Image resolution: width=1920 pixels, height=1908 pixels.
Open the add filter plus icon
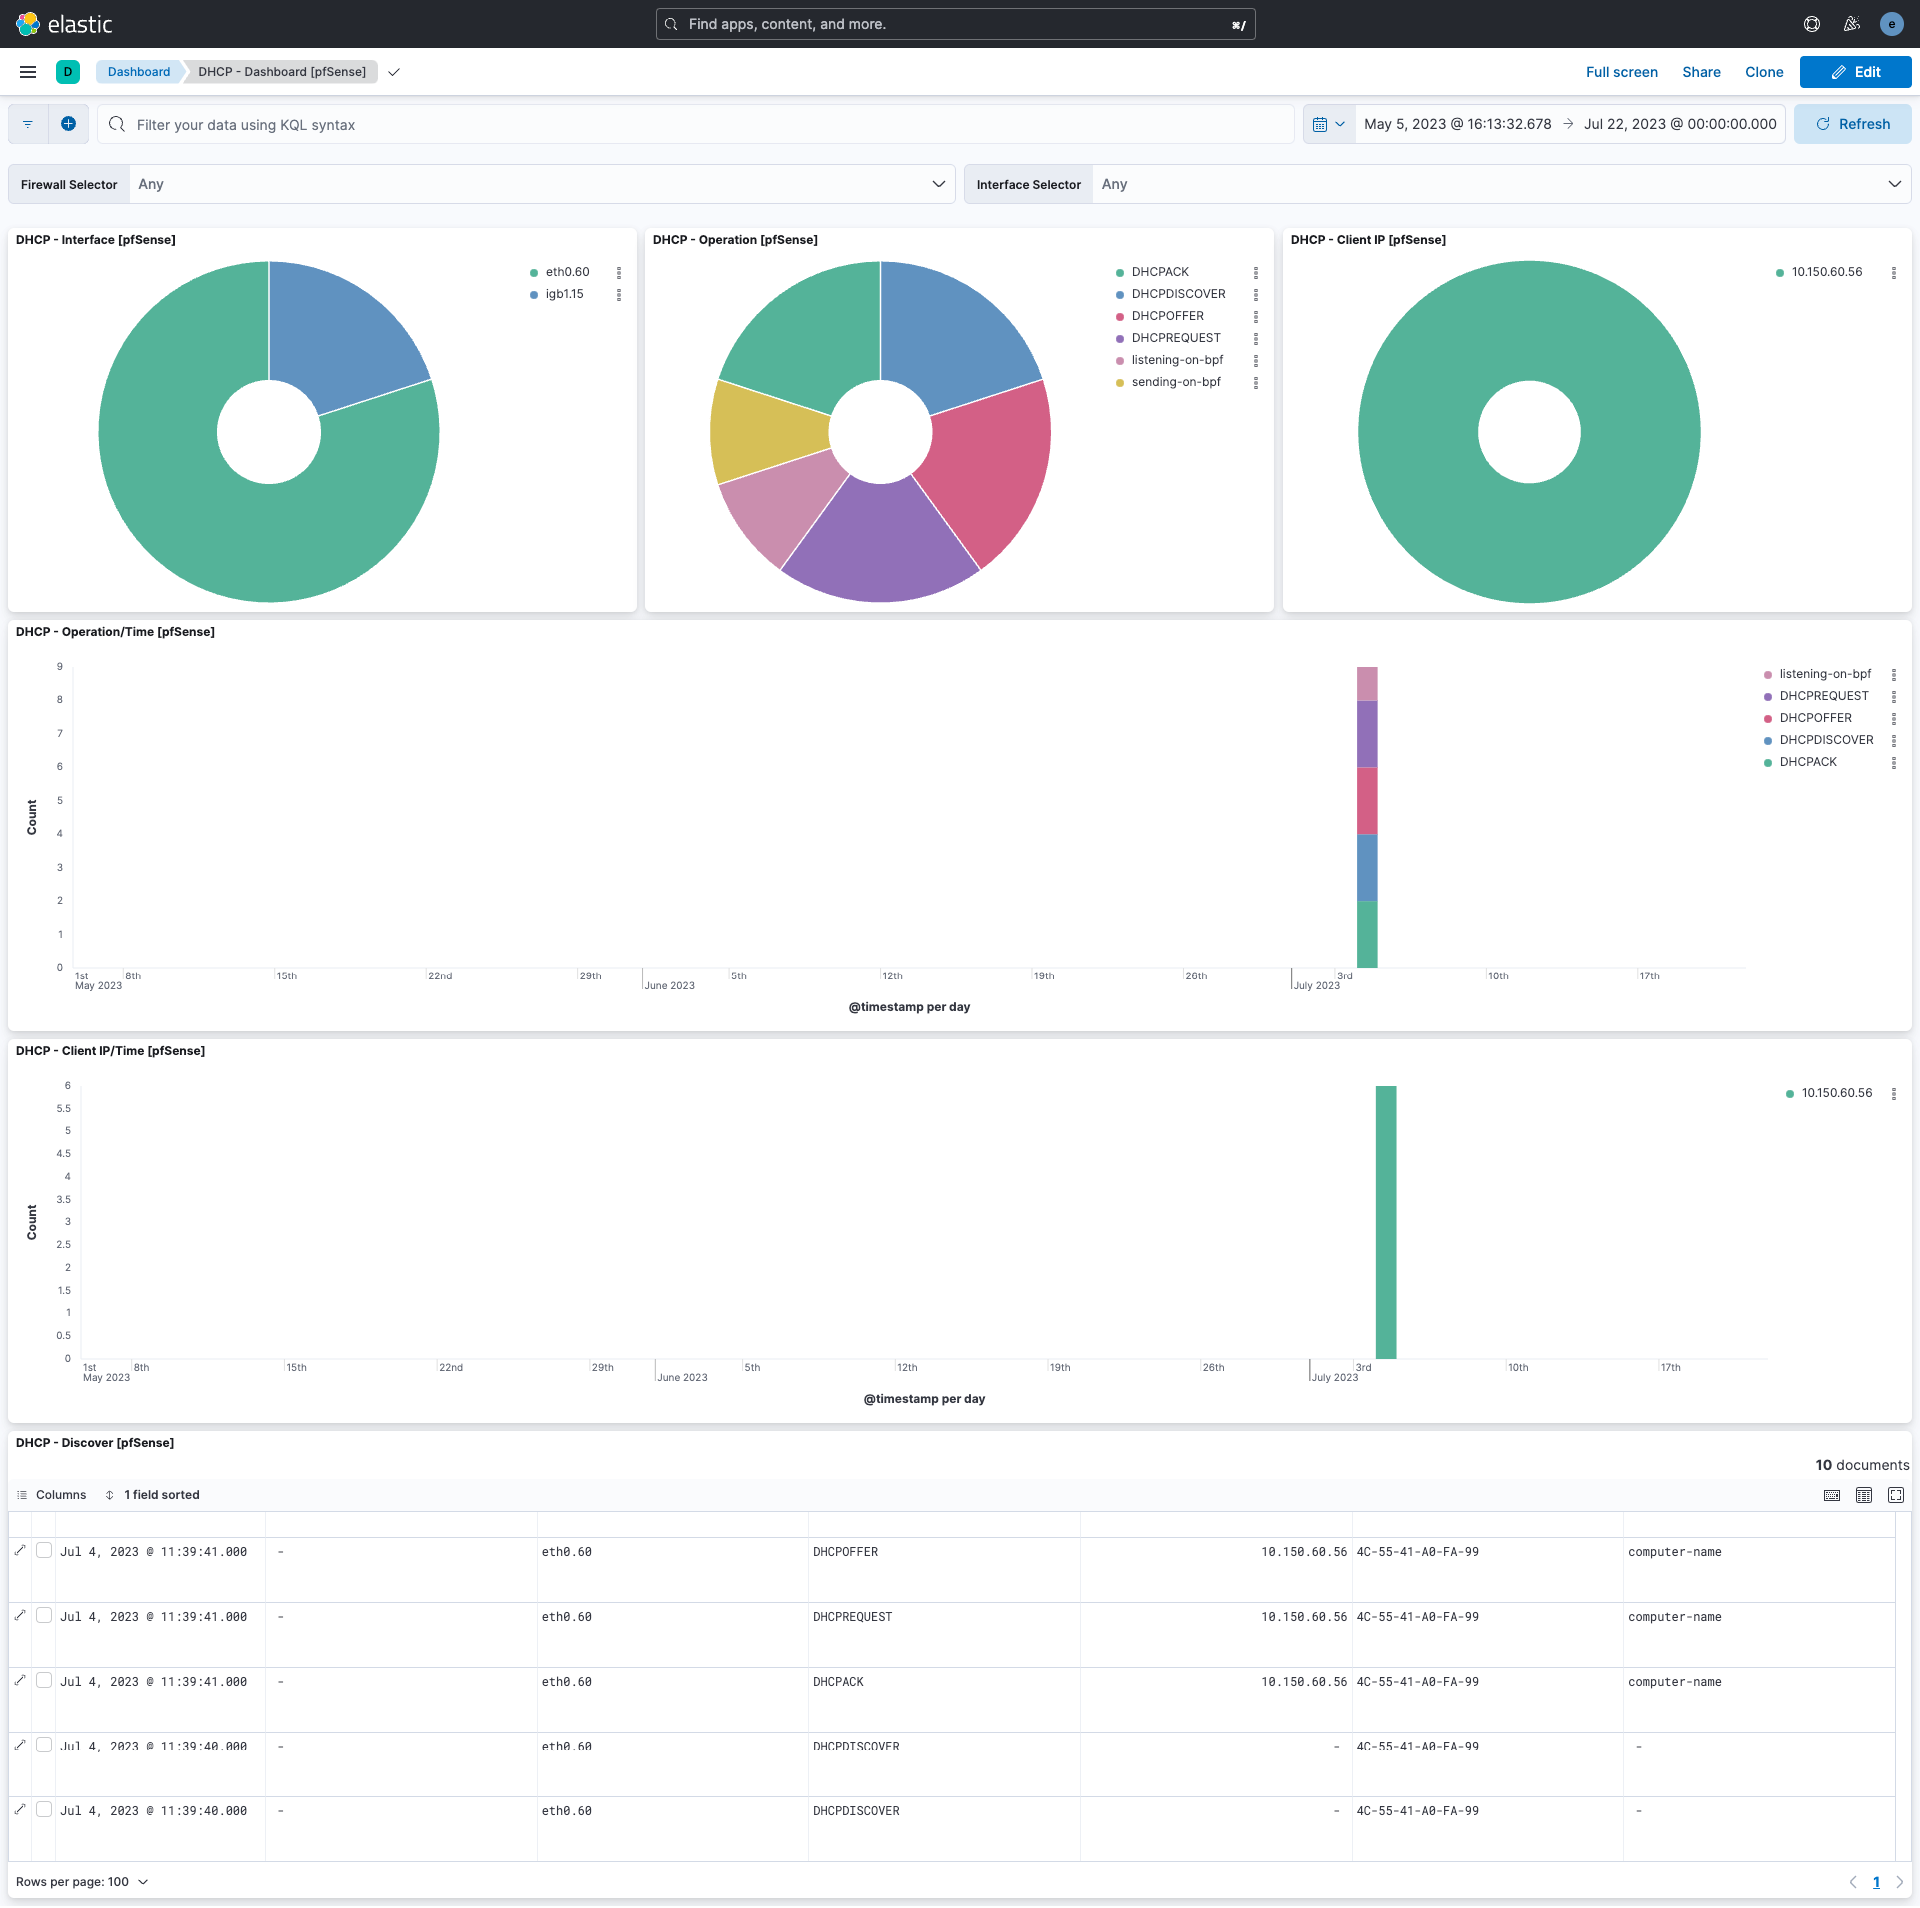(69, 123)
